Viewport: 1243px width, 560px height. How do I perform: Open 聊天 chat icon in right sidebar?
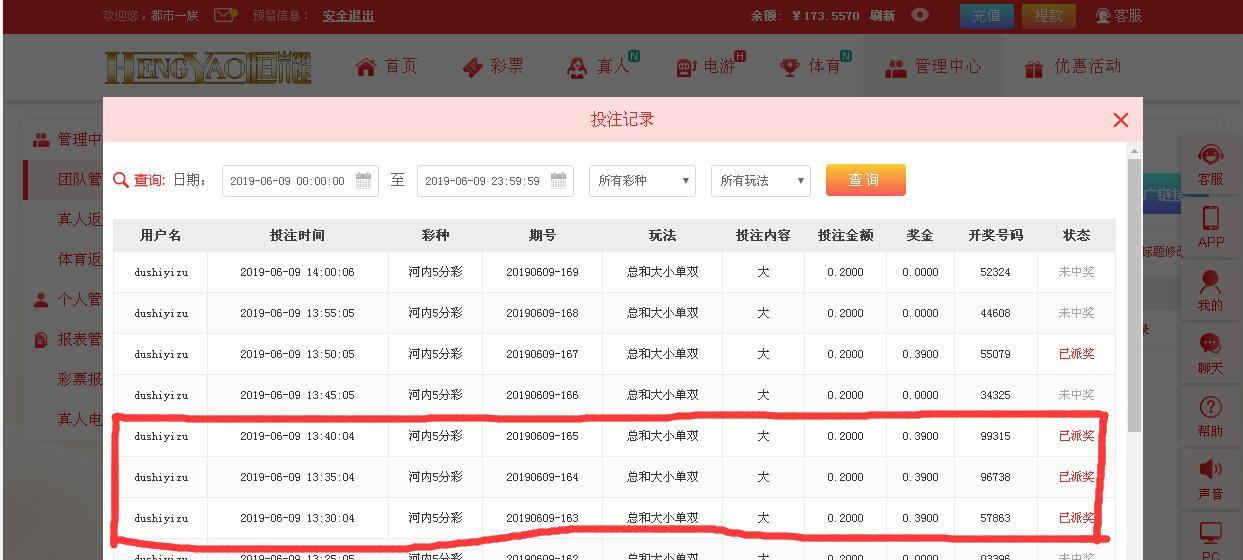click(x=1210, y=354)
